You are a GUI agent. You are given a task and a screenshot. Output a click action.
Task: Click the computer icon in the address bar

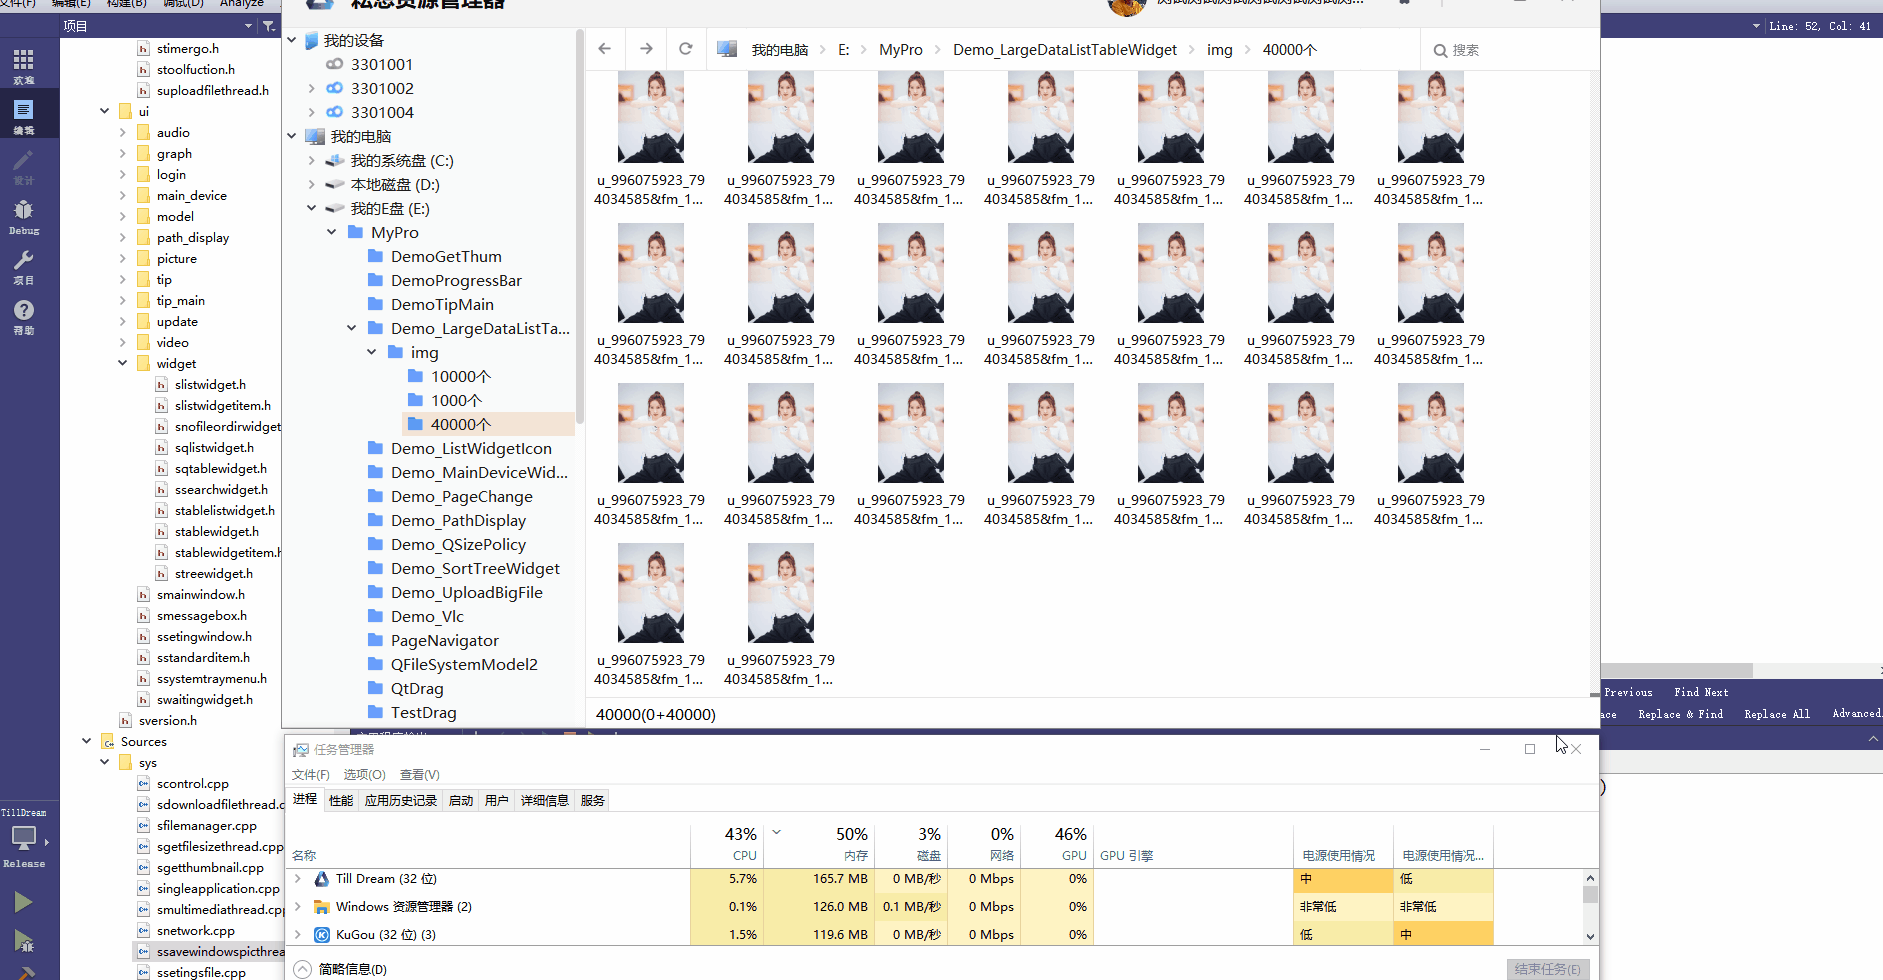pos(728,49)
